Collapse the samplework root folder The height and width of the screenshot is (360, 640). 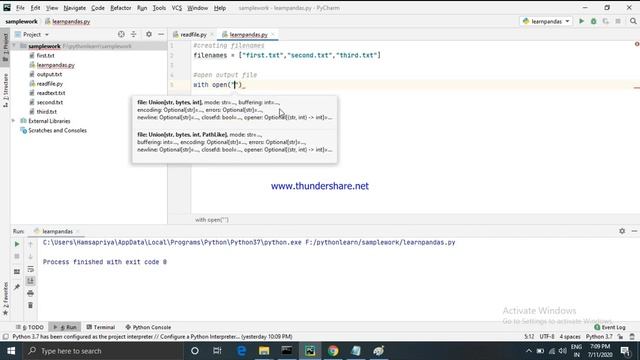[15, 46]
